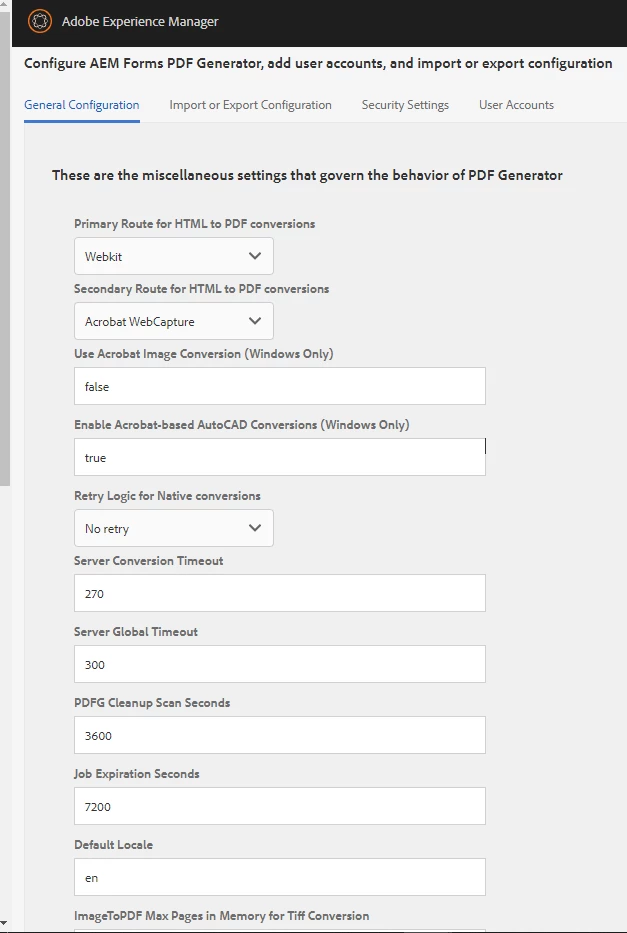
Task: Click the Adobe Experience Manager header title
Action: coord(140,21)
